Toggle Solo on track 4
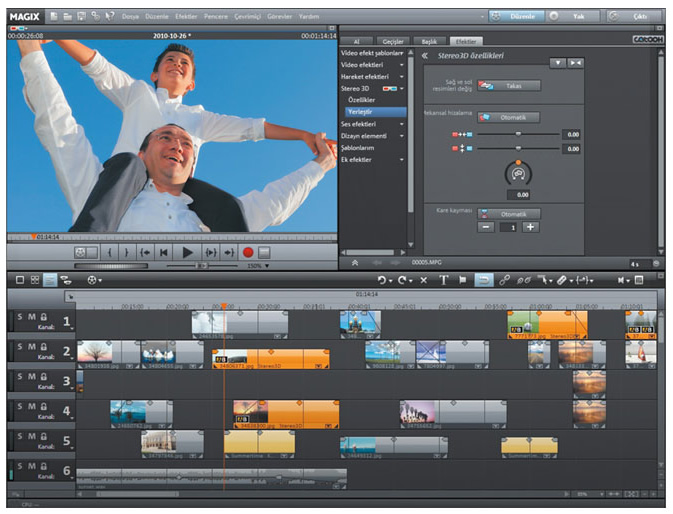The image size is (673, 514). 20,406
